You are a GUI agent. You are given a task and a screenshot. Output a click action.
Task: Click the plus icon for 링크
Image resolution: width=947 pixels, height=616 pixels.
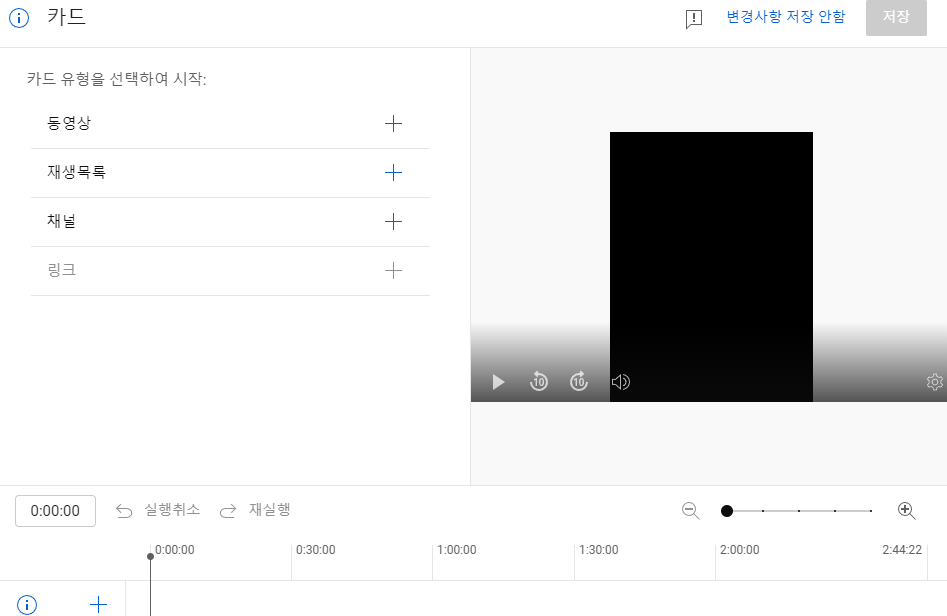393,271
